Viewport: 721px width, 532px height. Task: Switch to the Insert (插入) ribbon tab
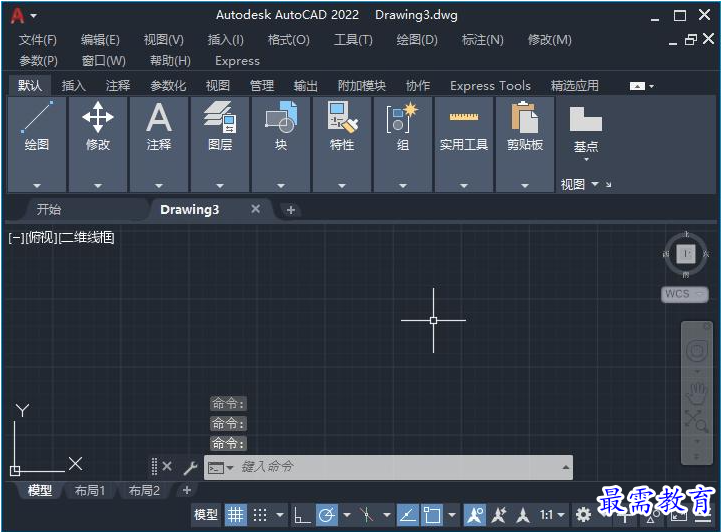coord(74,86)
